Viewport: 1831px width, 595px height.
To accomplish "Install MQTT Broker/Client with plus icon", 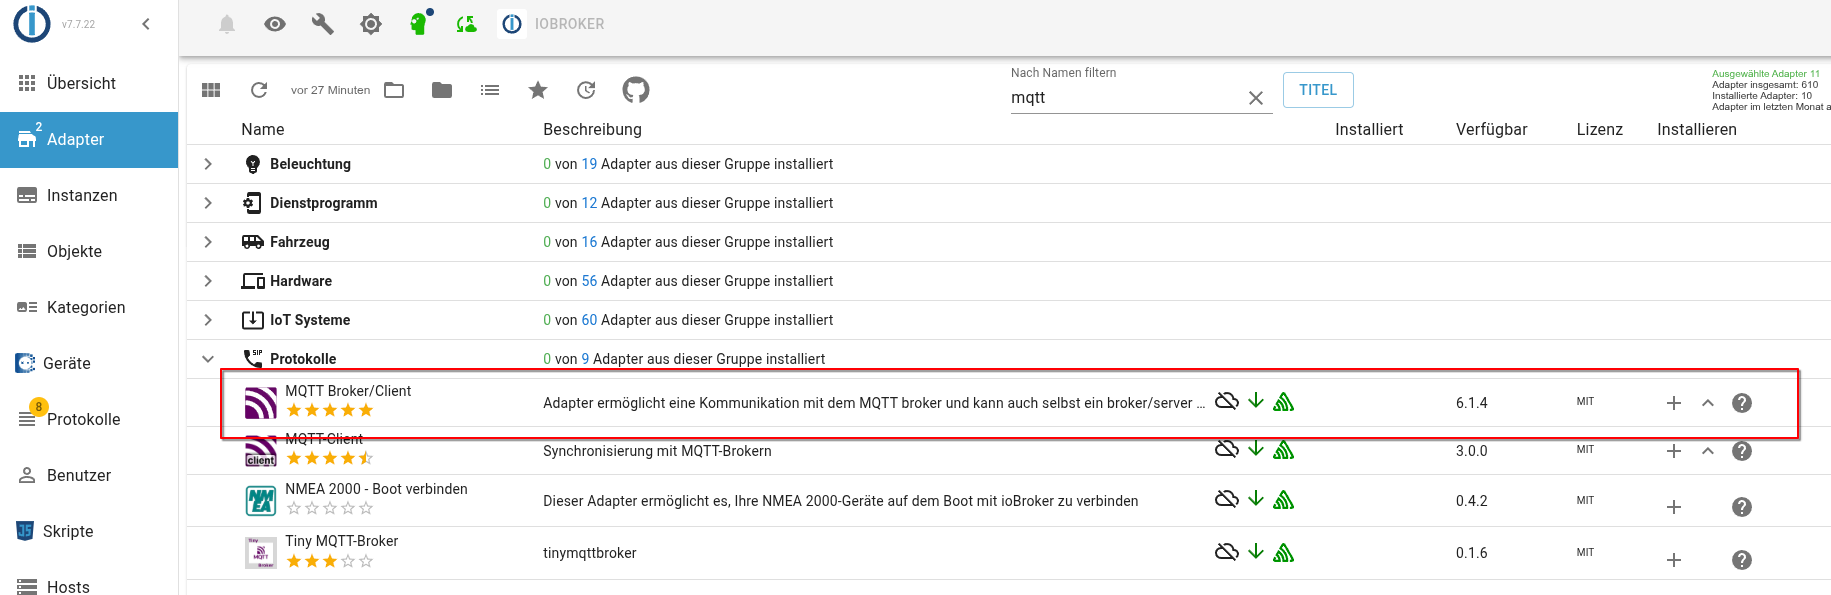I will tap(1674, 403).
